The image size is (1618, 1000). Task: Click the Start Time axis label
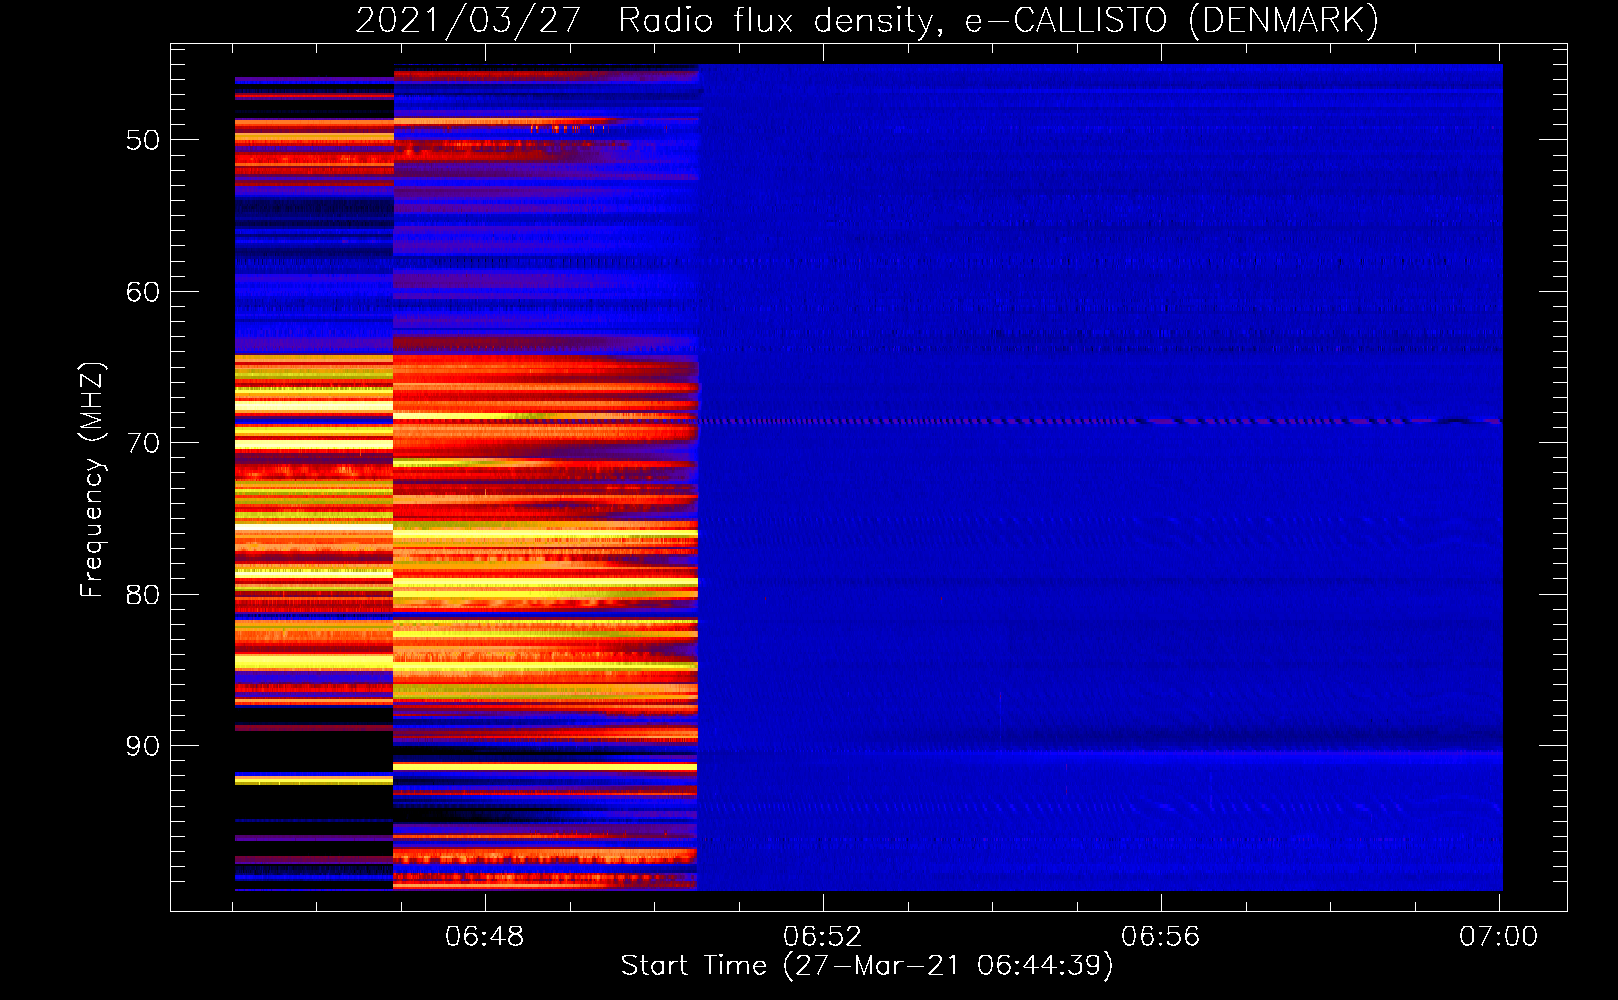point(867,966)
